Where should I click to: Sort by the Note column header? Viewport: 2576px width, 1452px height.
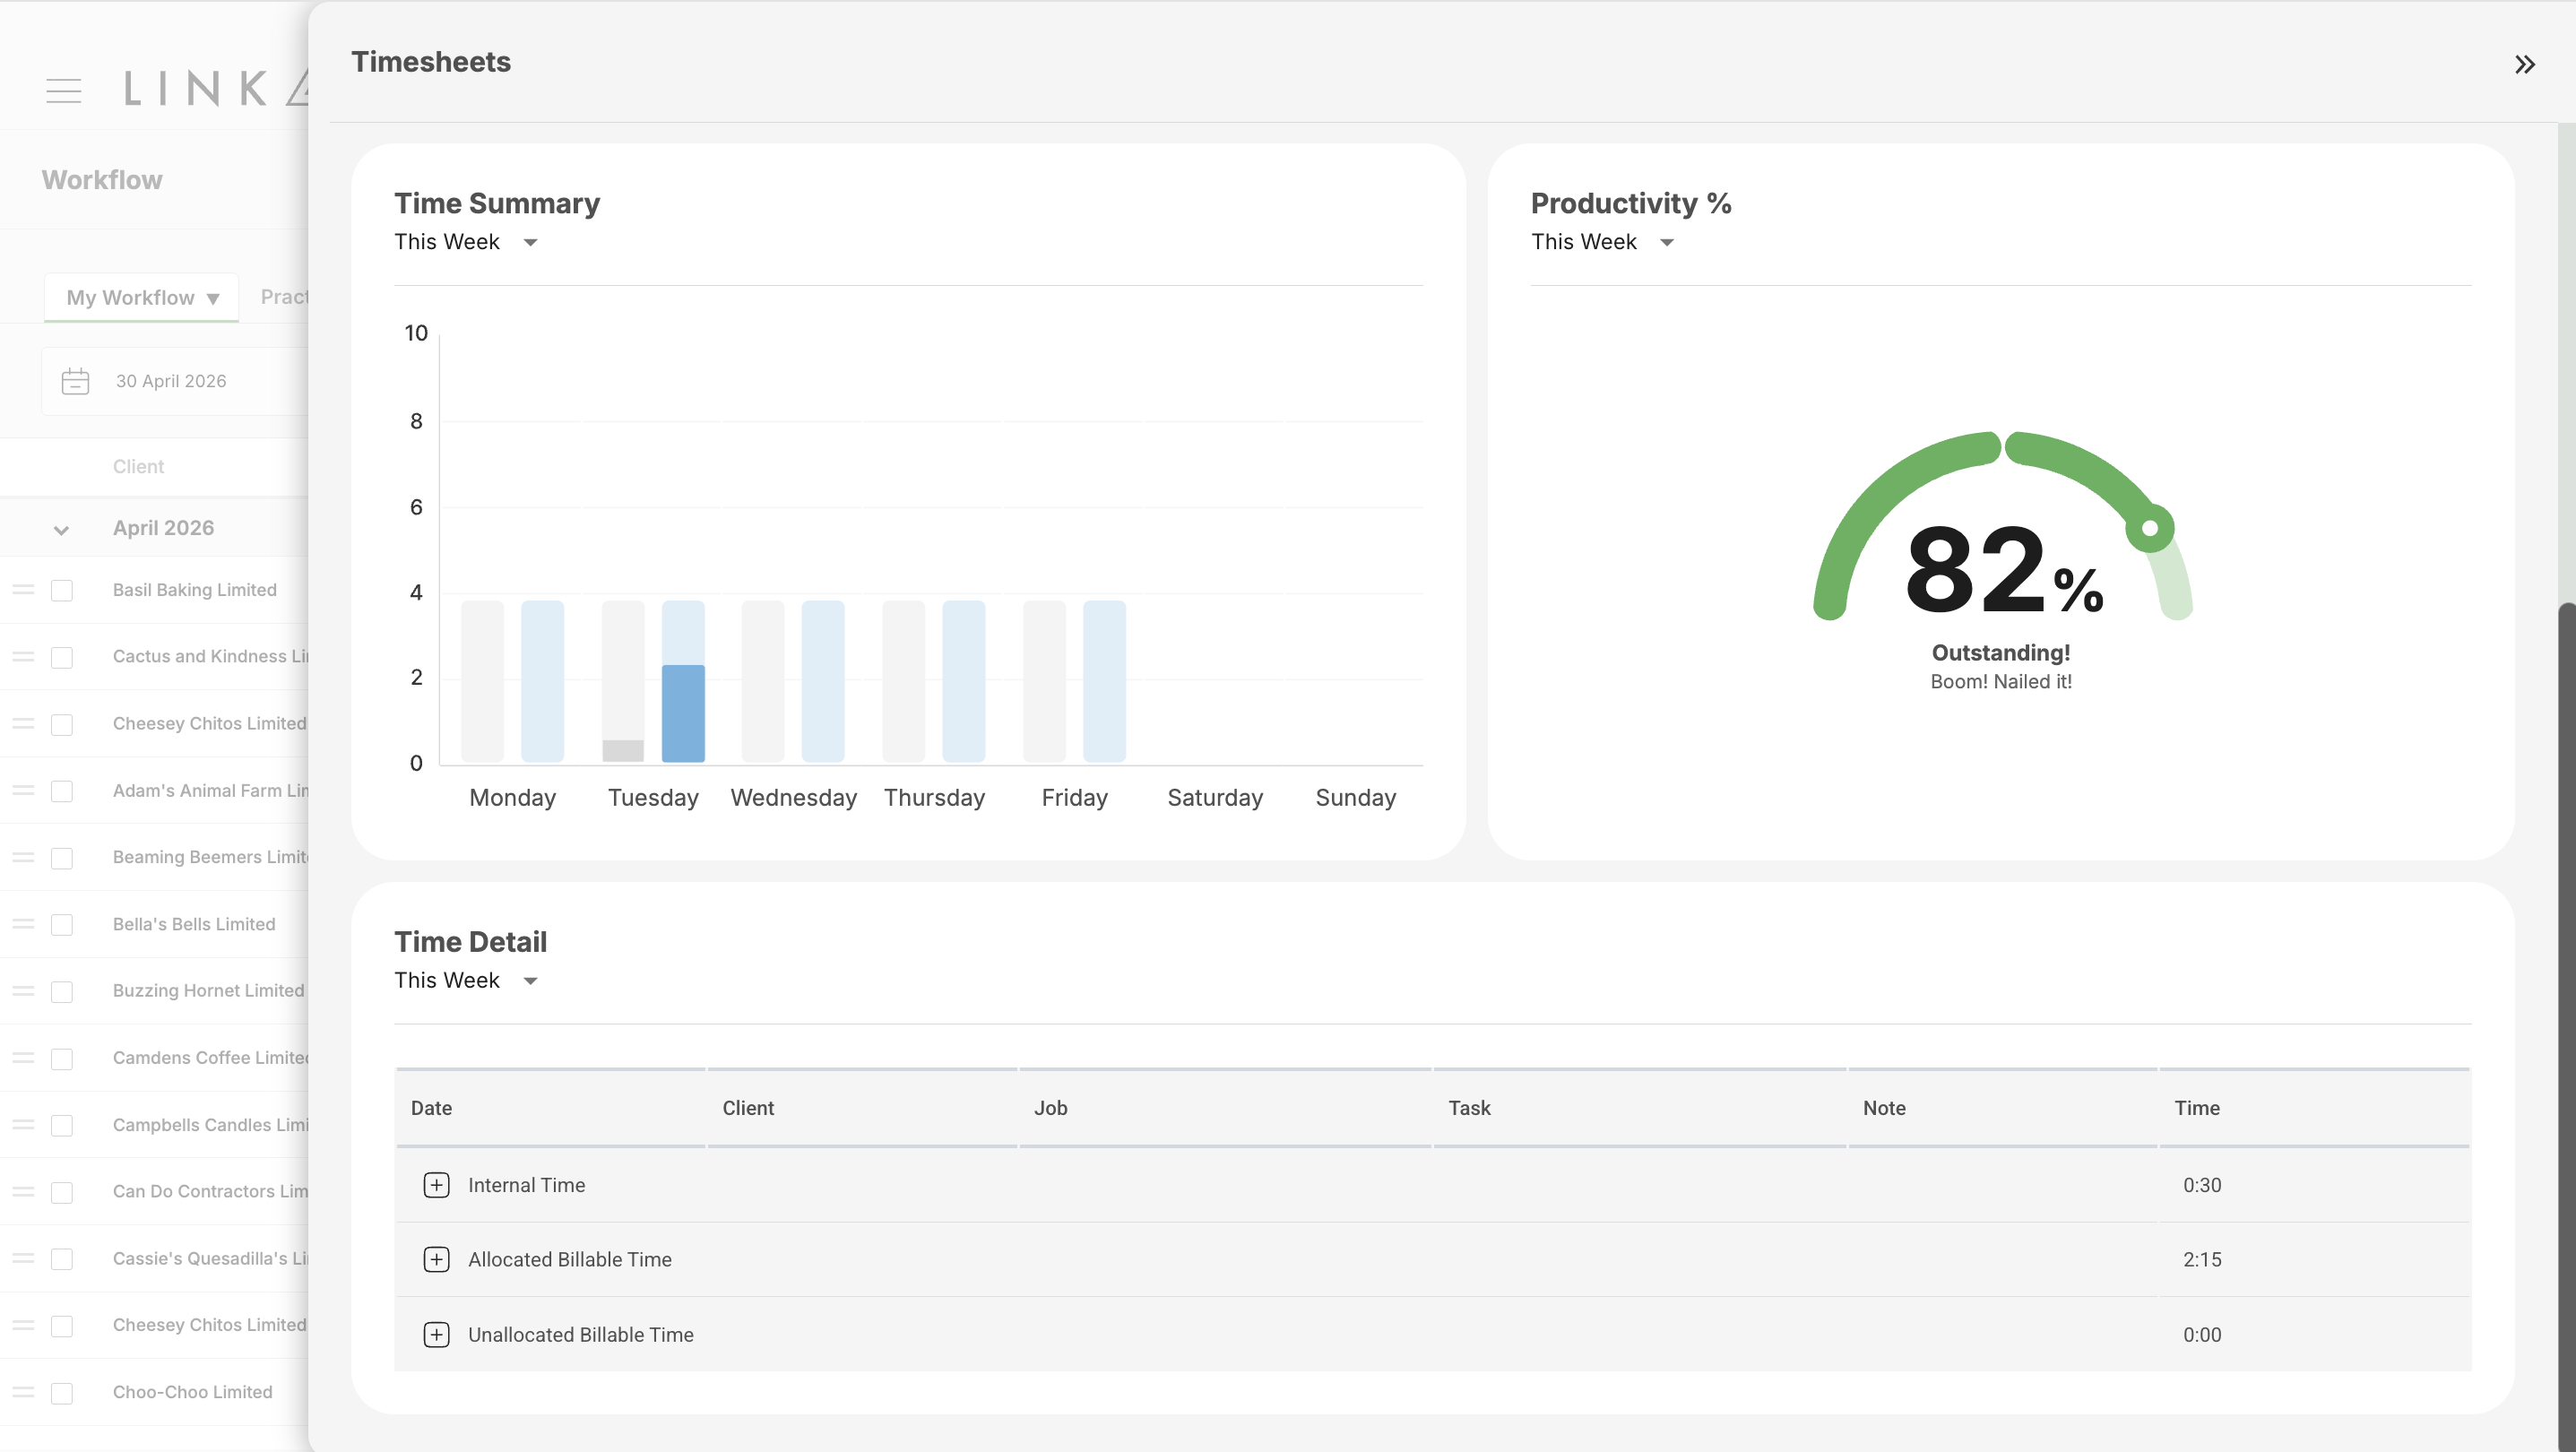tap(1884, 1108)
